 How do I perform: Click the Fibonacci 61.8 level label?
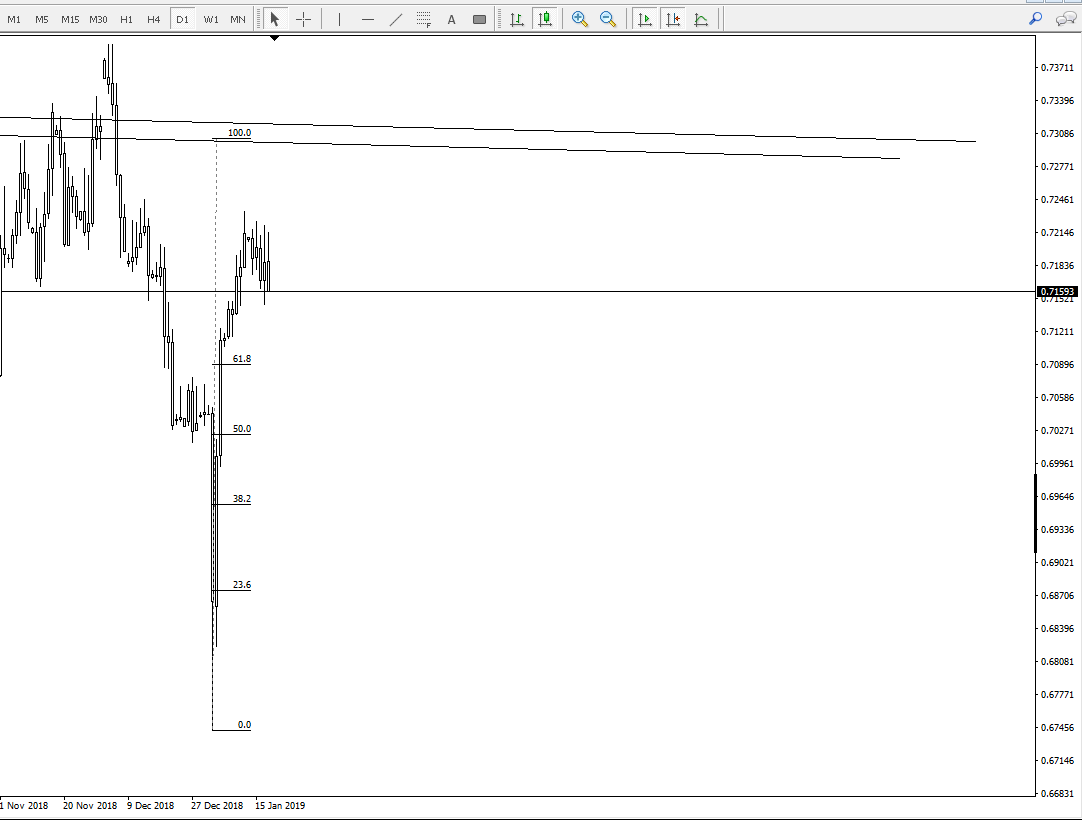tap(242, 359)
